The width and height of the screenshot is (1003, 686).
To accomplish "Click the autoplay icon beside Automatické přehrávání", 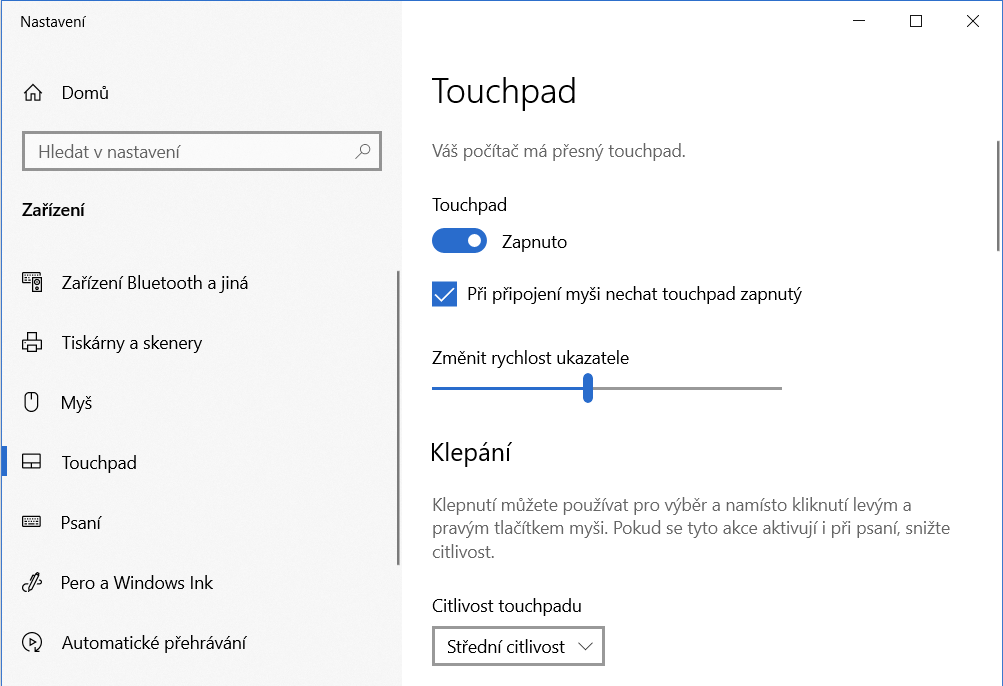I will pyautogui.click(x=32, y=642).
